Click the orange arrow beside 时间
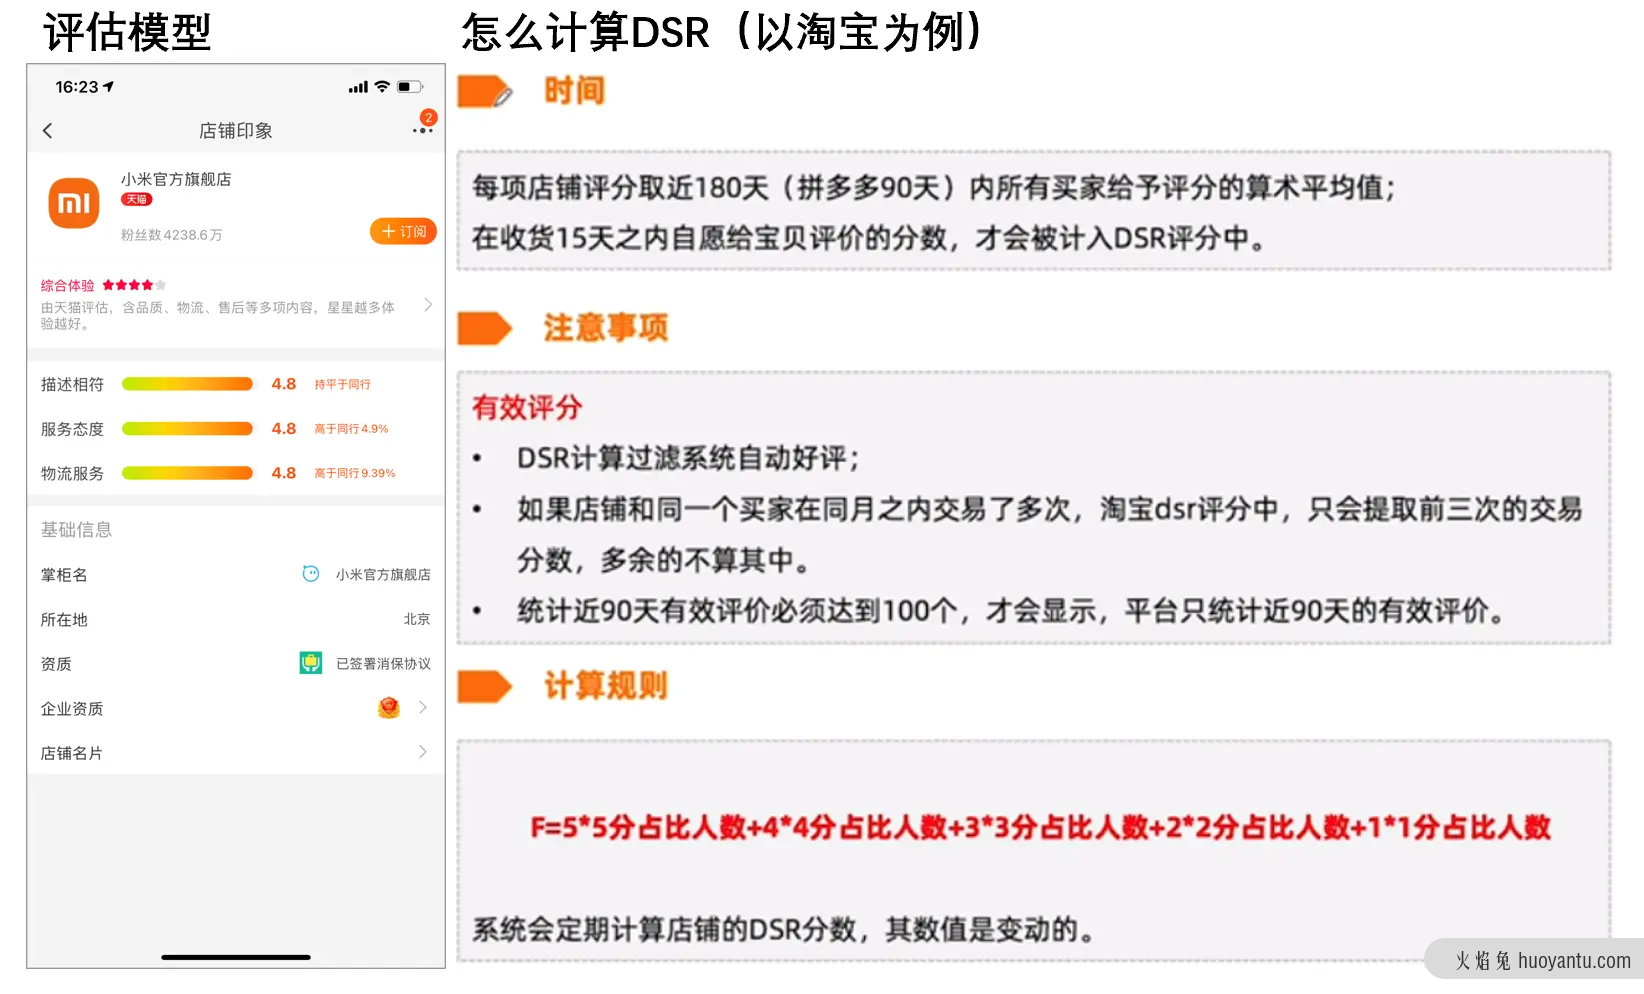 [485, 92]
